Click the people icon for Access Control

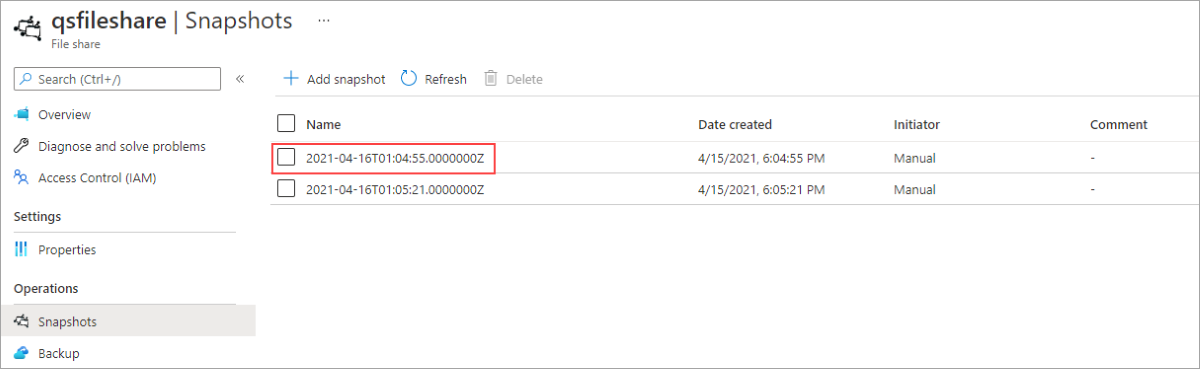point(22,178)
